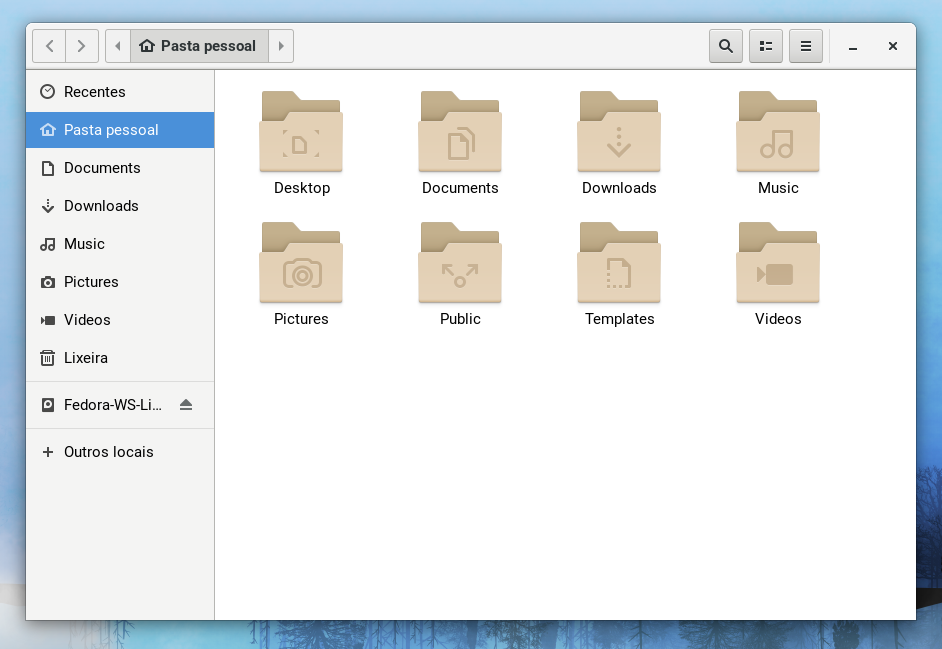942x649 pixels.
Task: Open the hamburger options menu
Action: coord(806,46)
